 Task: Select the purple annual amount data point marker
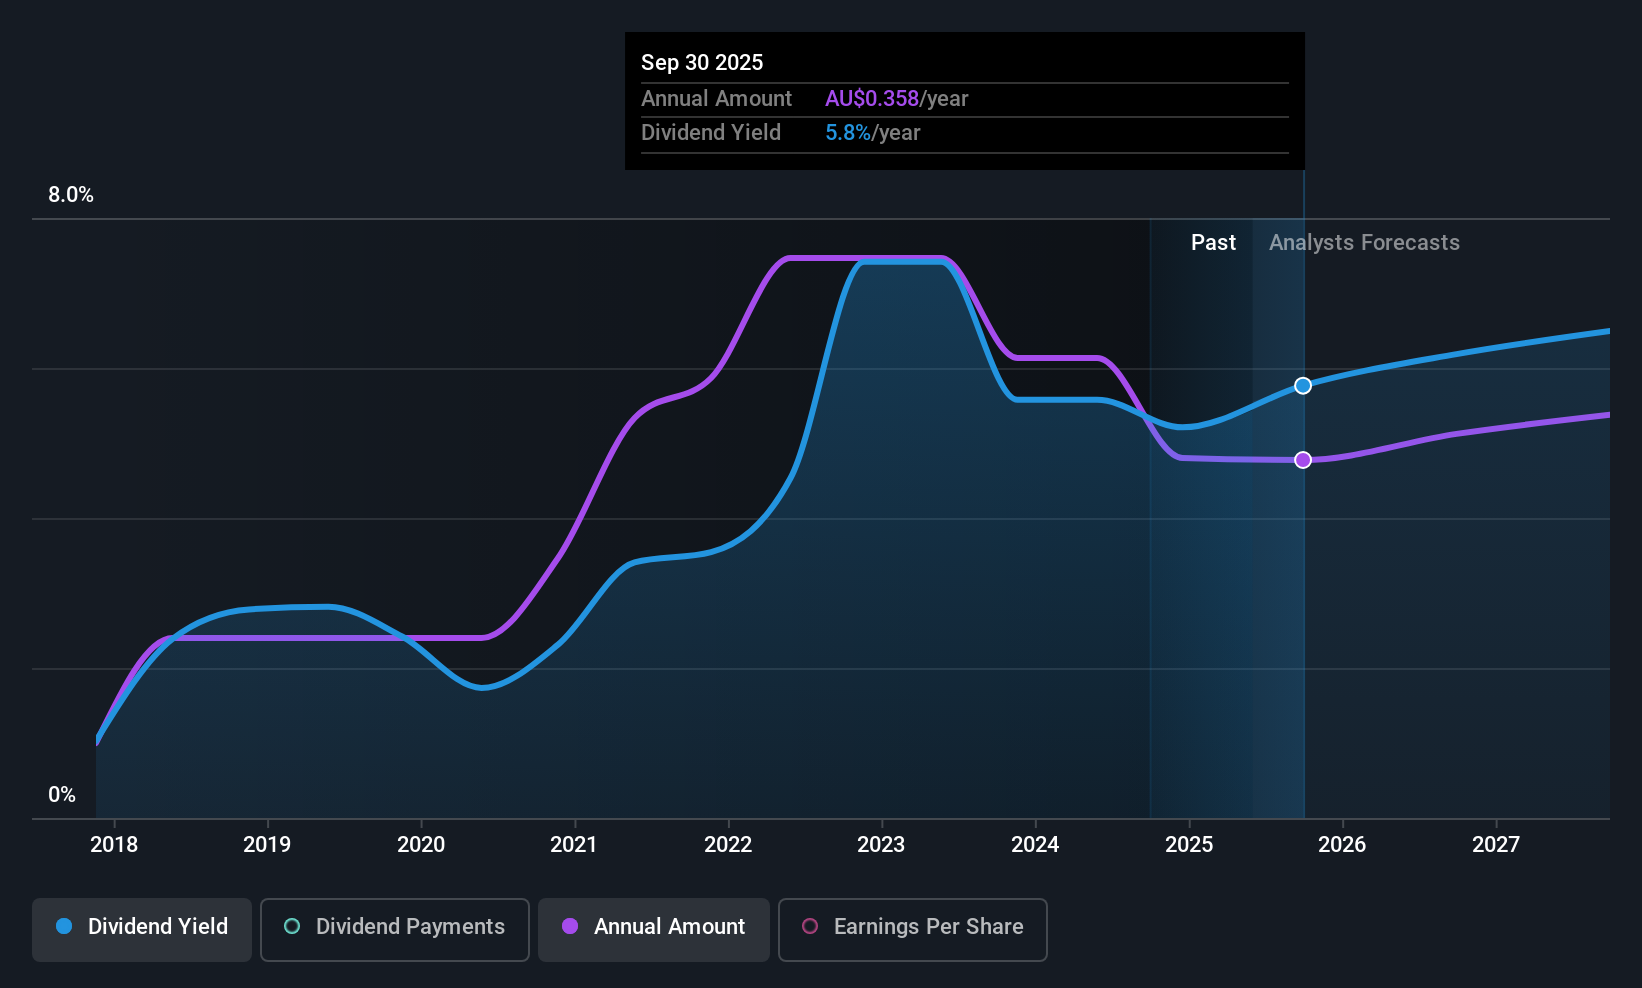(x=1303, y=460)
